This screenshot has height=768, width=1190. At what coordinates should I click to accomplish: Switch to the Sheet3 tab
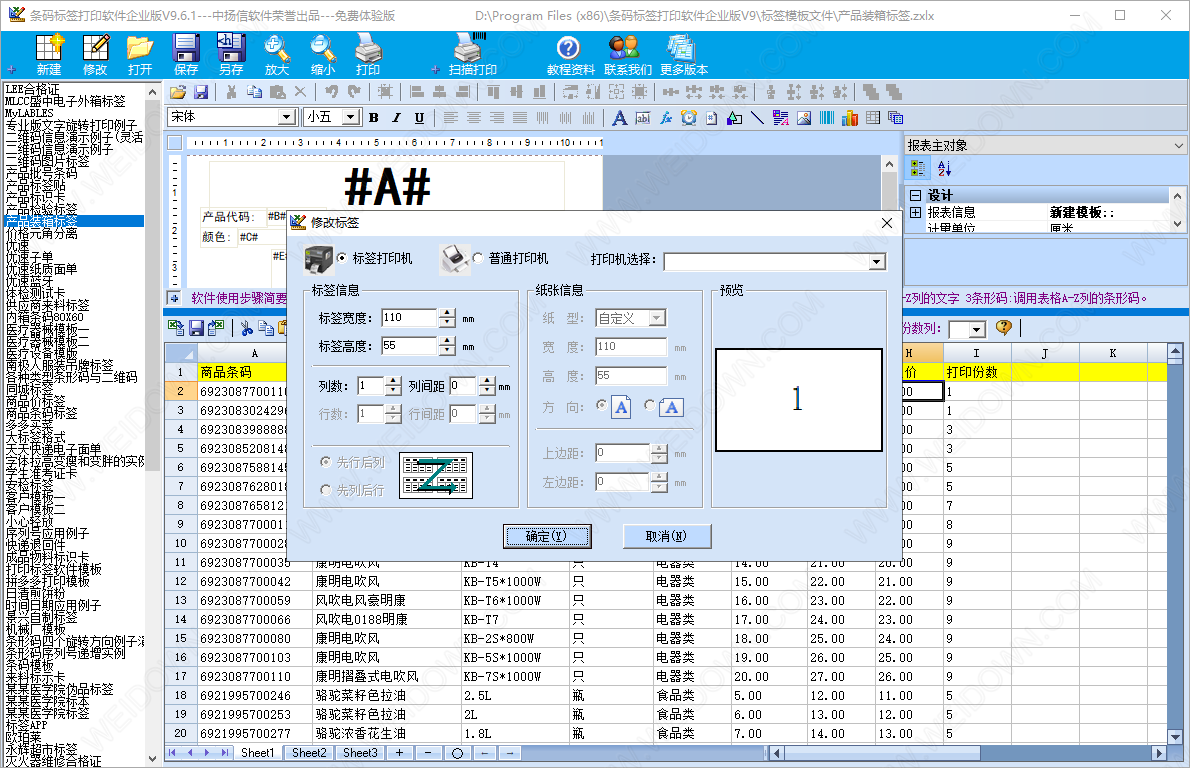point(360,753)
